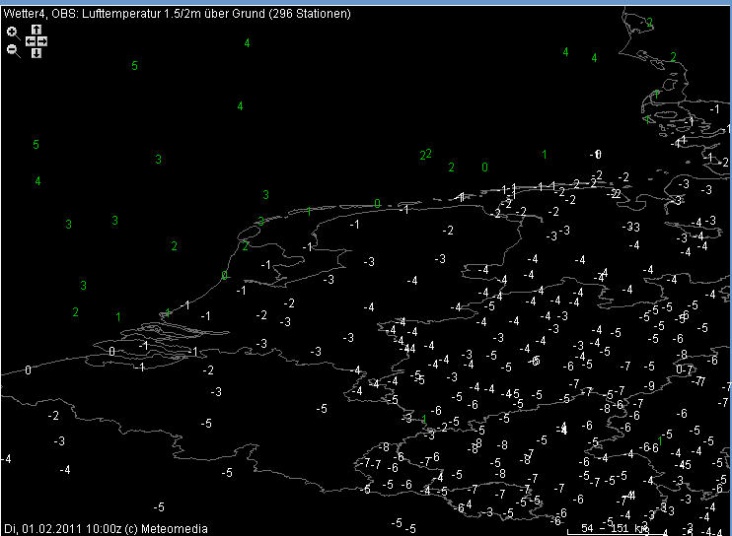Click the zoom out magnifier icon
732x536 pixels.
pos(12,48)
